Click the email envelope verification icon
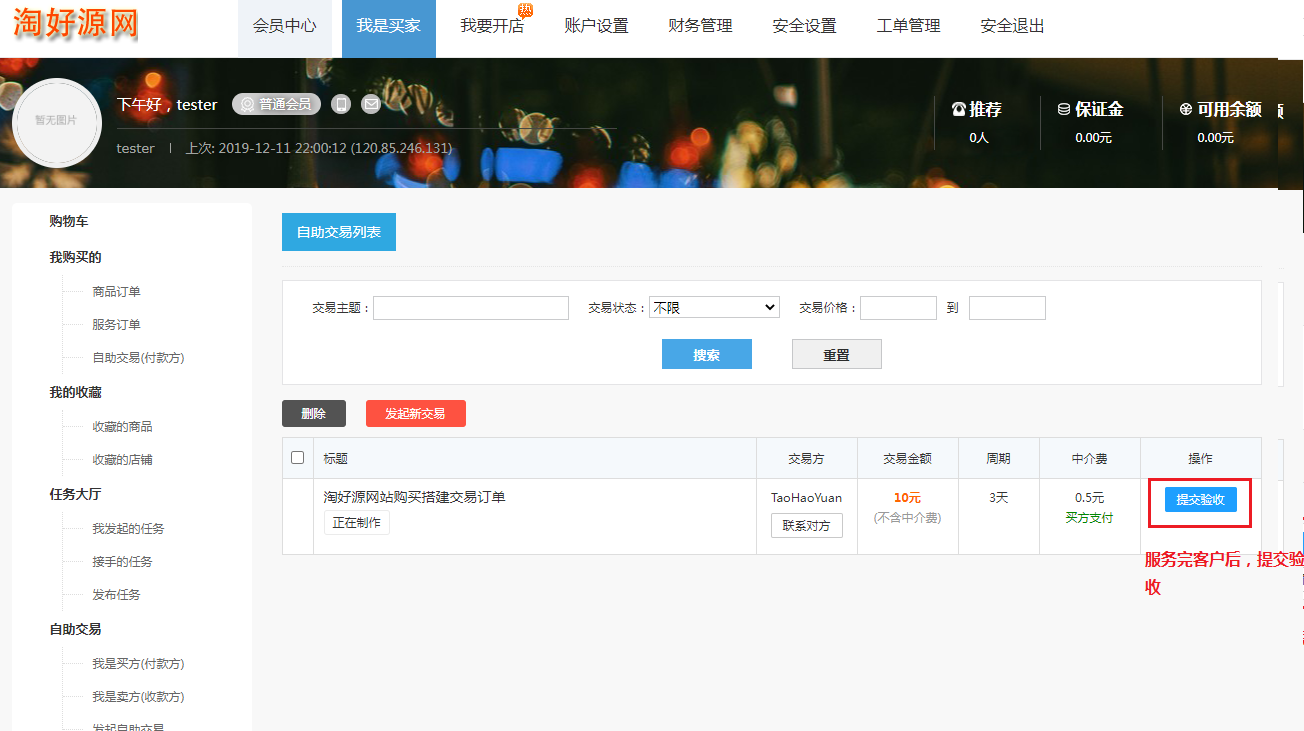The image size is (1304, 731). coord(371,104)
